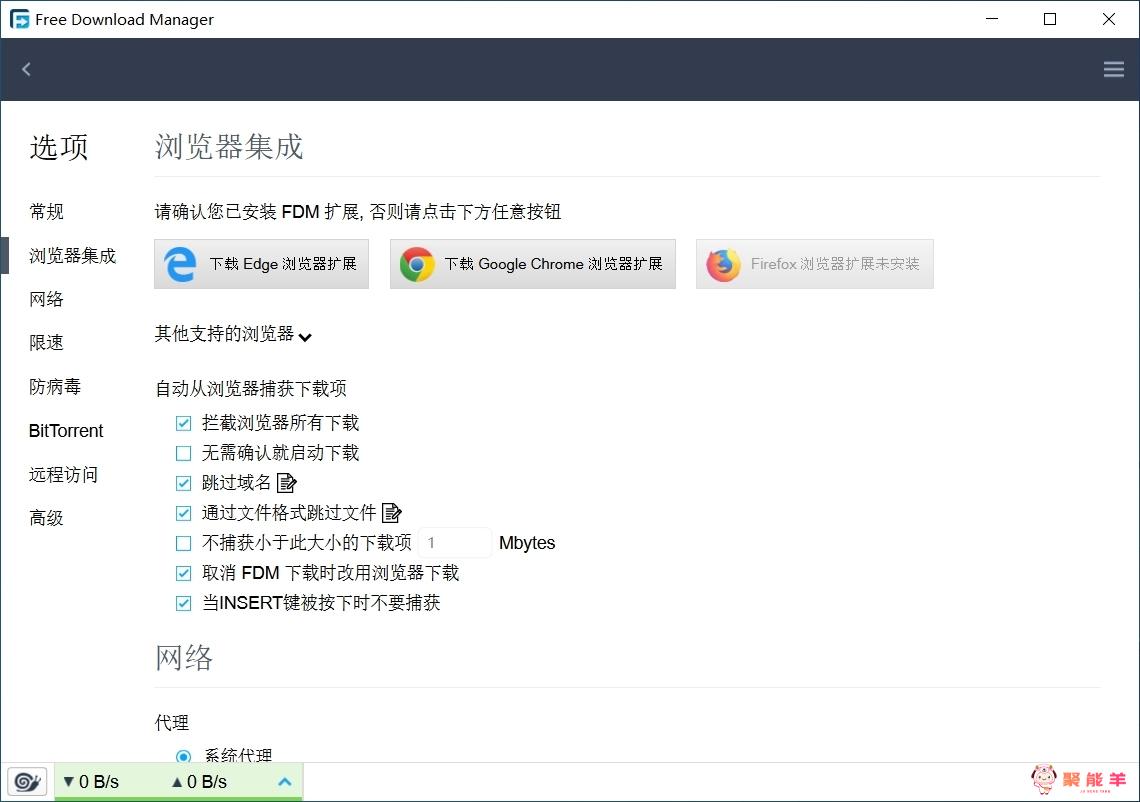The width and height of the screenshot is (1140, 802).
Task: Click the download speed 0 B/s indicator
Action: (91, 782)
